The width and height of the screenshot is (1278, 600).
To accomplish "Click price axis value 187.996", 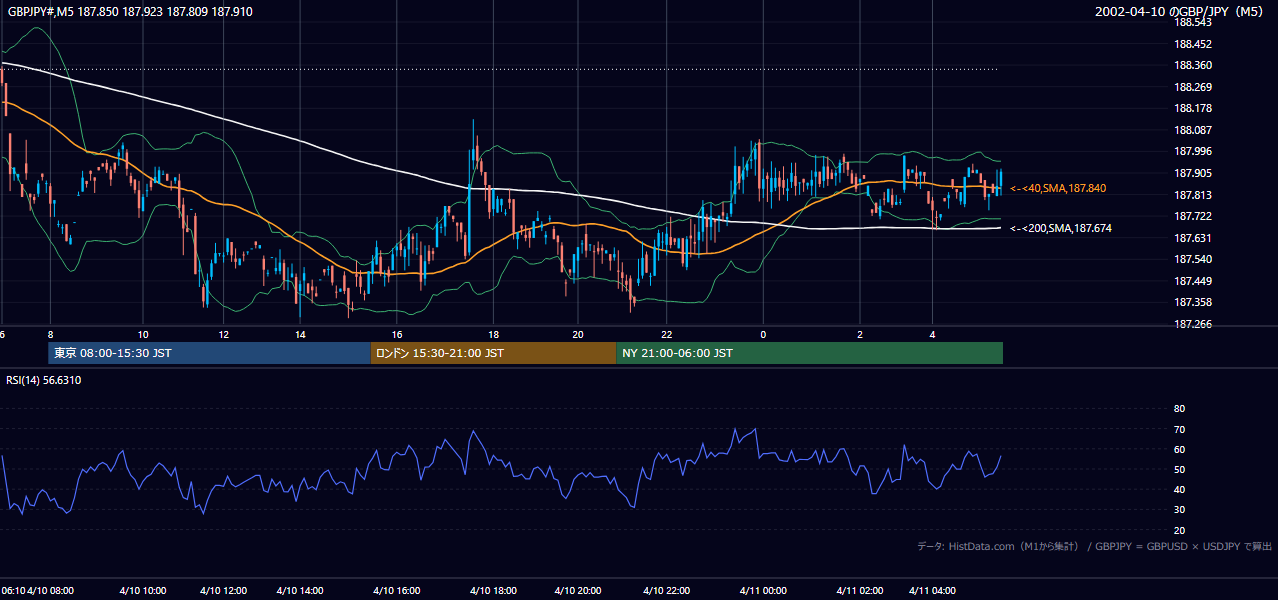I will click(x=1194, y=151).
